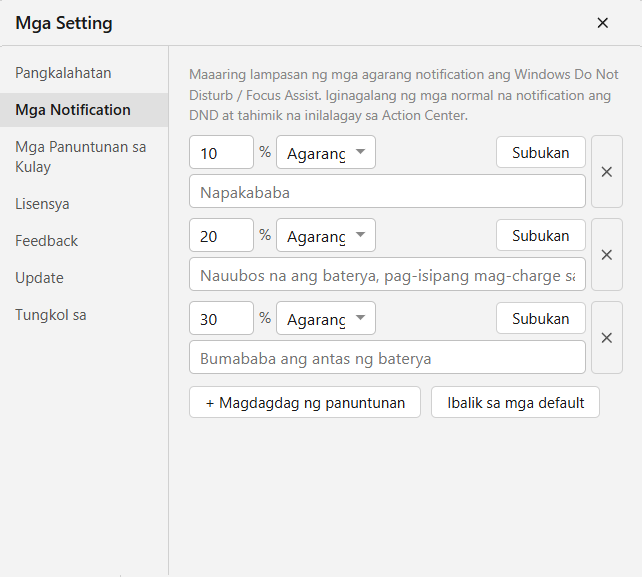This screenshot has height=577, width=642.
Task: Switch to the Update section
Action: coord(84,278)
